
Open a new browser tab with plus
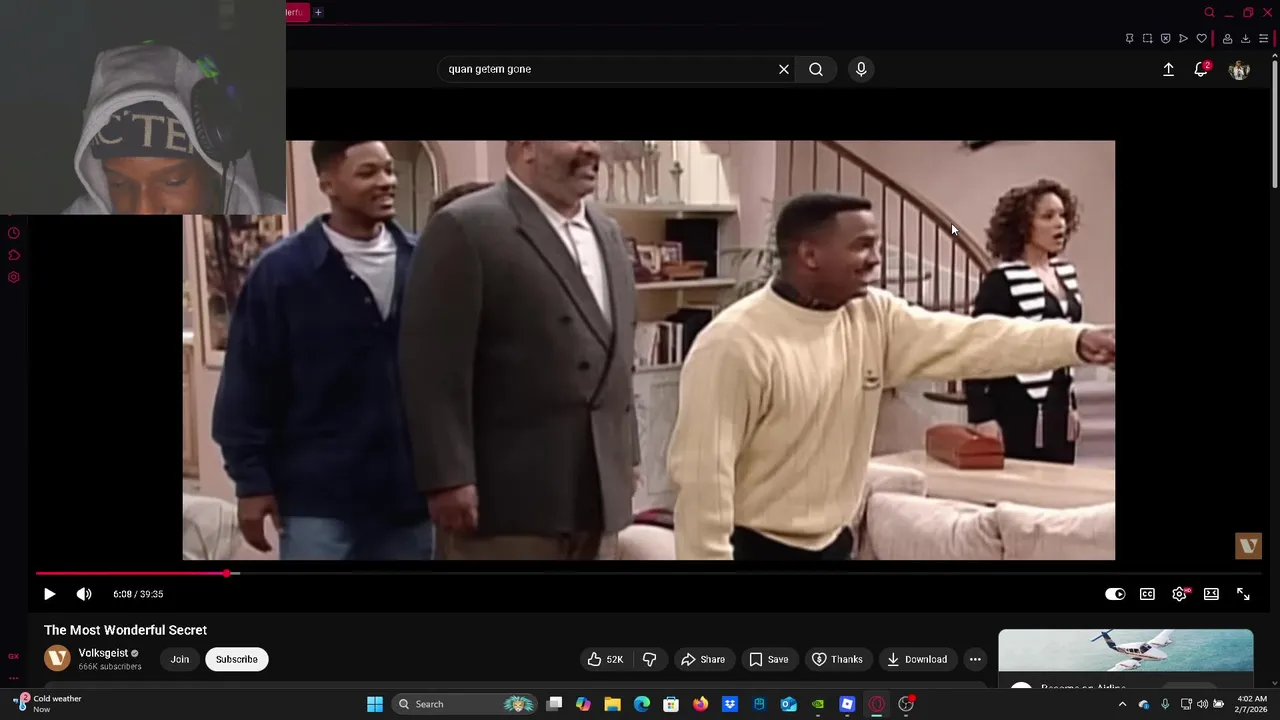[x=318, y=12]
